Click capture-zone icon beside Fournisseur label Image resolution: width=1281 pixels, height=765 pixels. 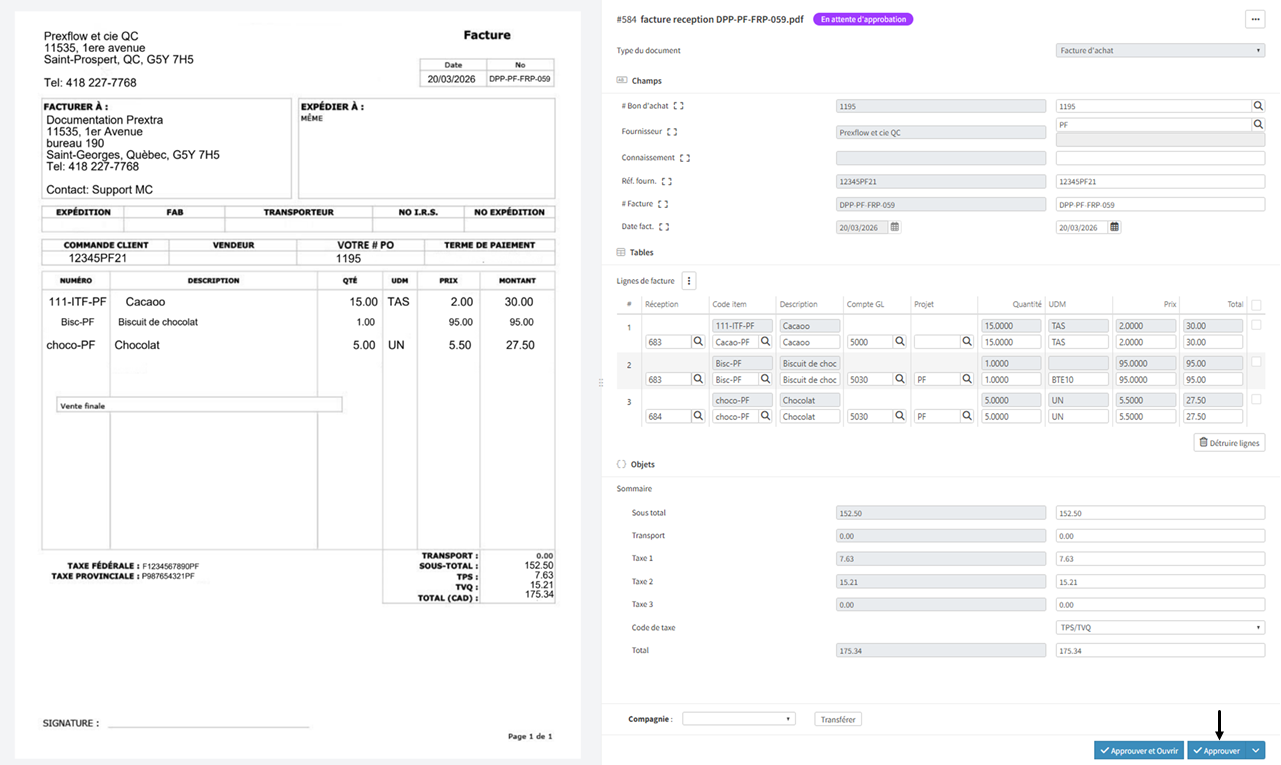tap(672, 132)
